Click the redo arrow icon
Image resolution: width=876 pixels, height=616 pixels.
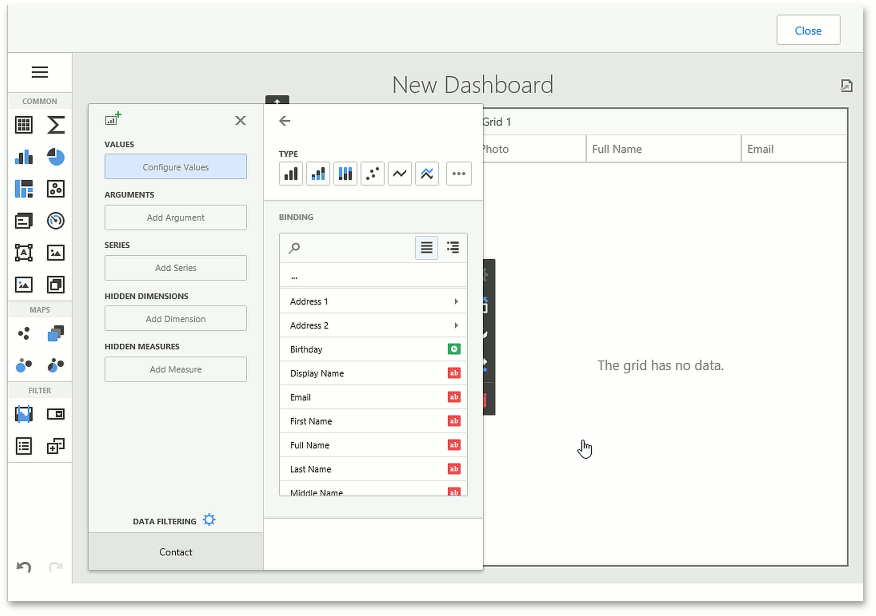coord(55,567)
